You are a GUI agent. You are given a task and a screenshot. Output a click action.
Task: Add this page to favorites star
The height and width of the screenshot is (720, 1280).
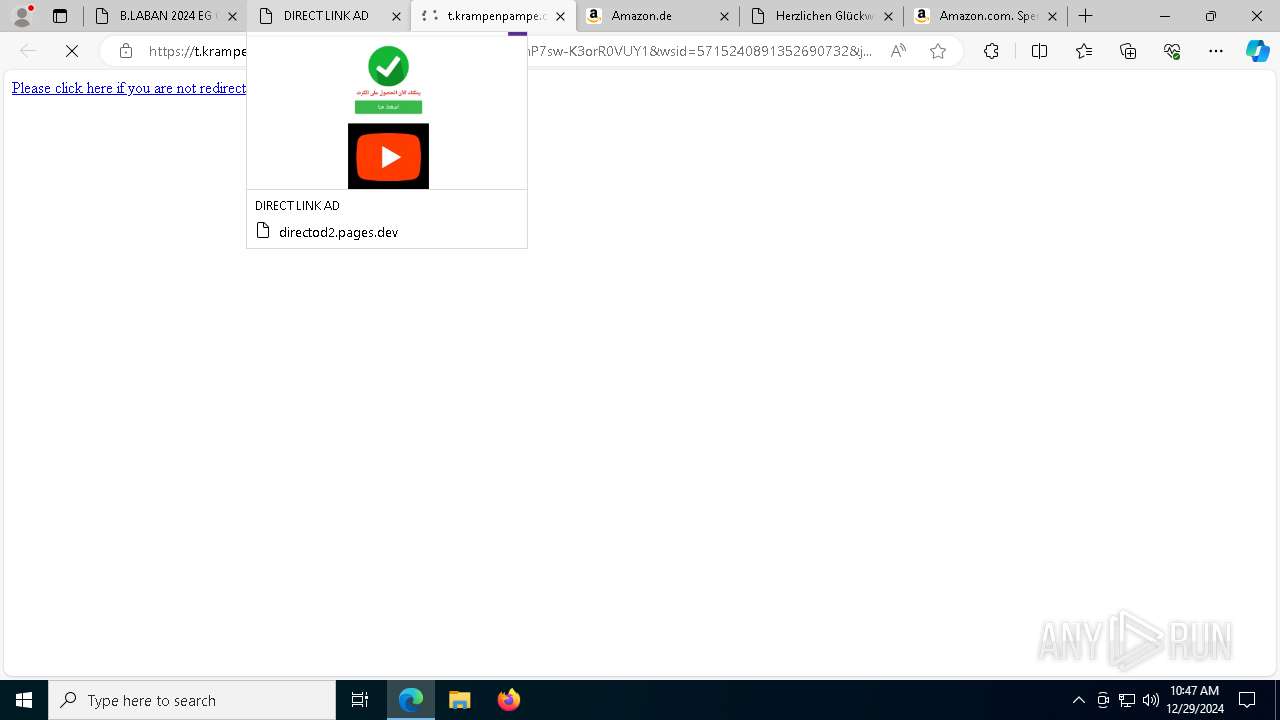pyautogui.click(x=938, y=51)
